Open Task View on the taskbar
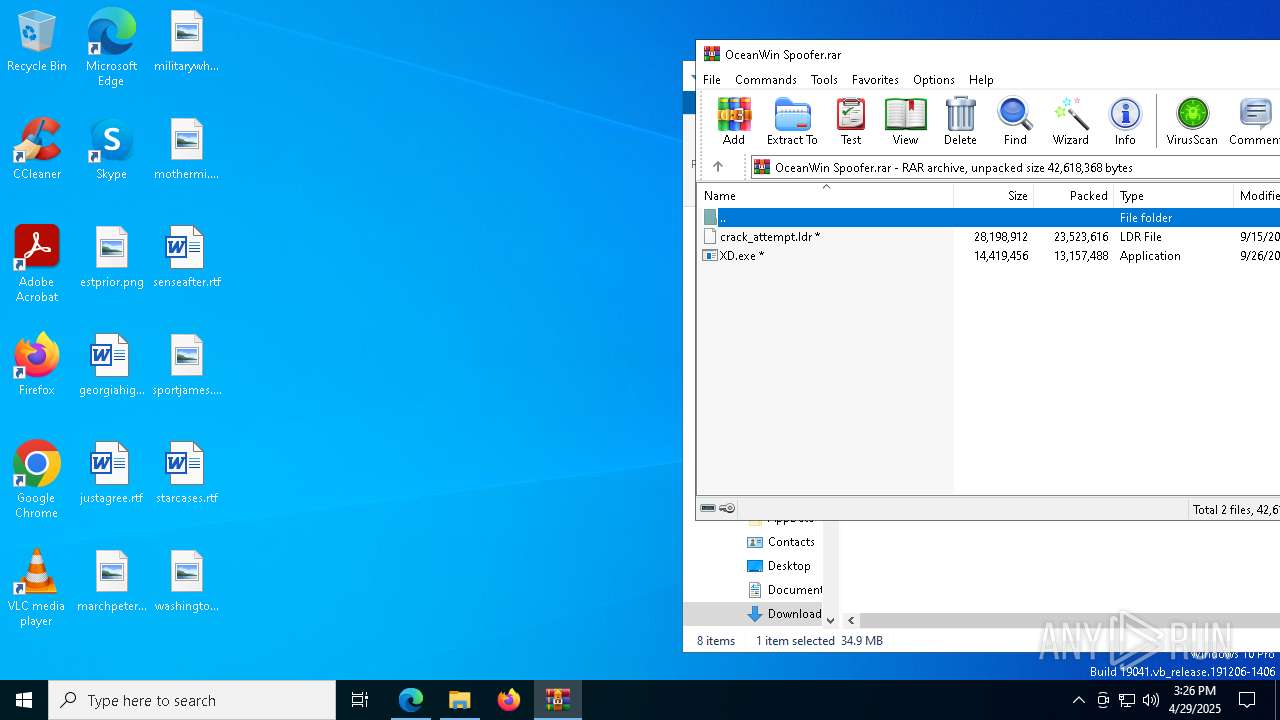Viewport: 1280px width, 720px height. click(360, 700)
